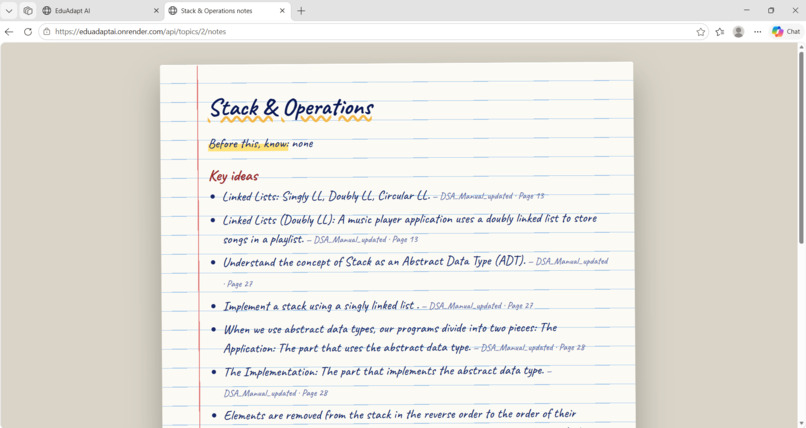This screenshot has width=806, height=428.
Task: Open the tab search dropdown arrow
Action: coord(9,10)
